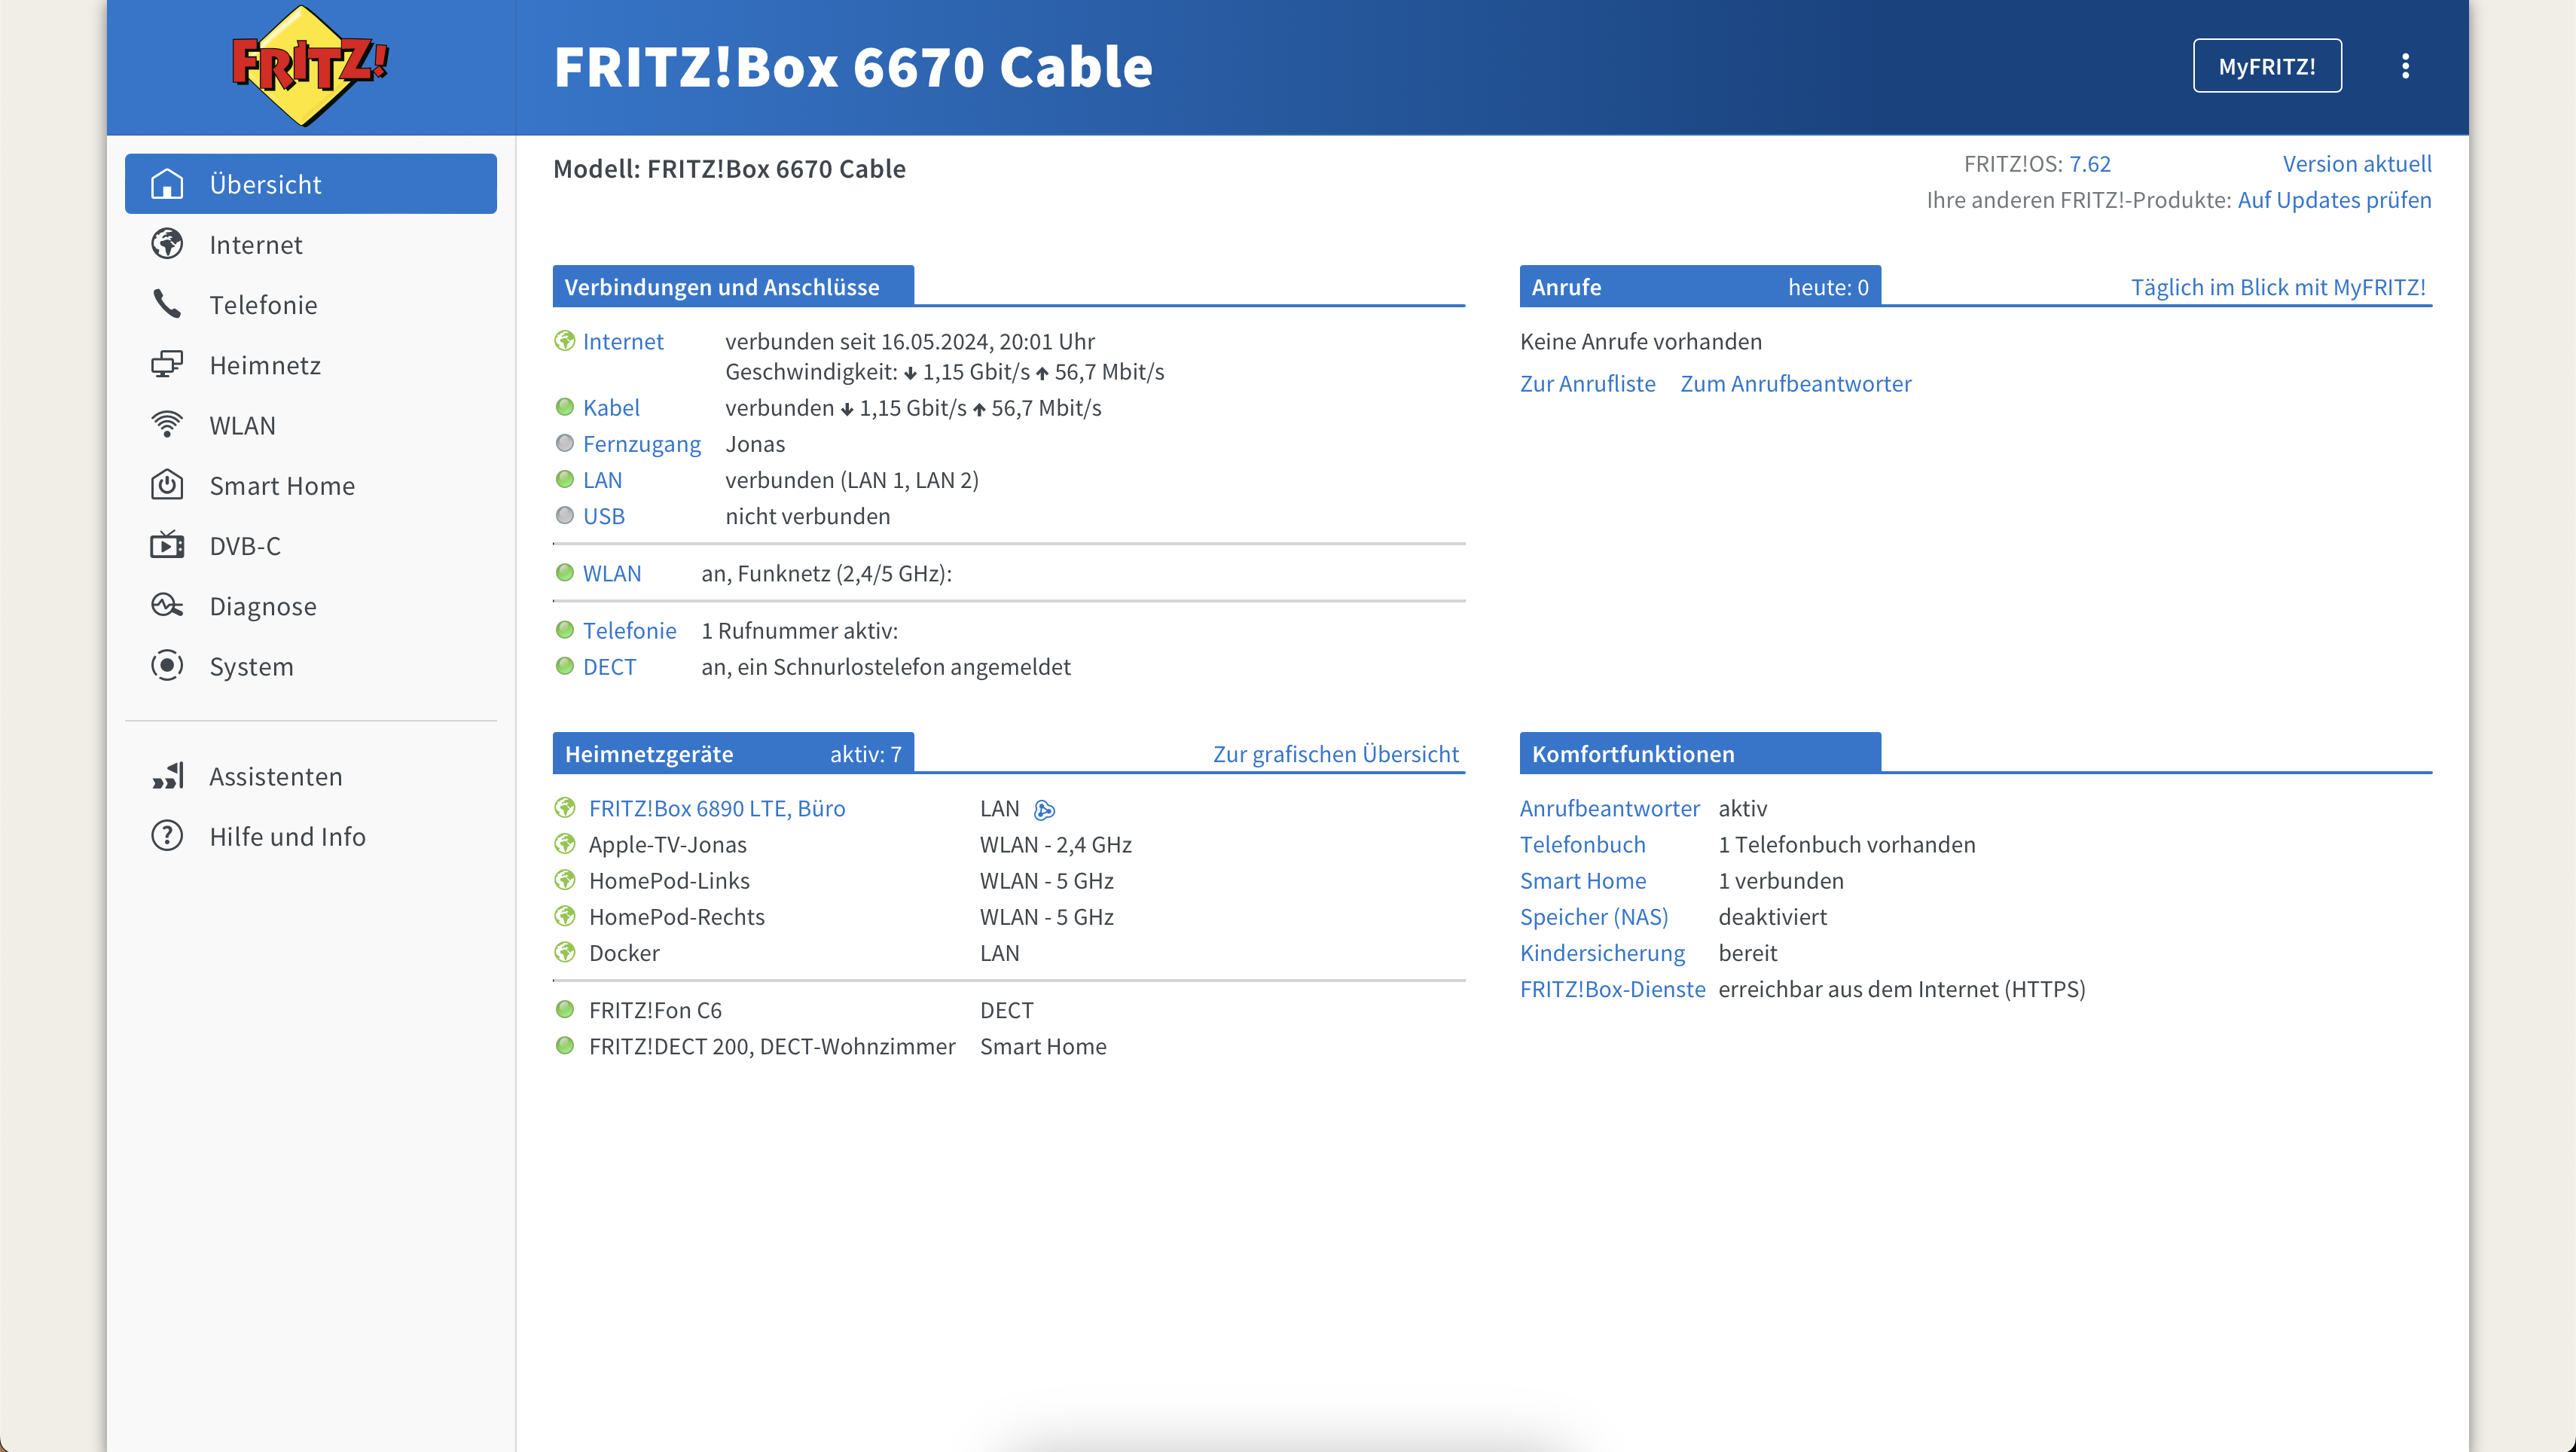Click the globe icon beside HomePod-Links

tap(565, 880)
